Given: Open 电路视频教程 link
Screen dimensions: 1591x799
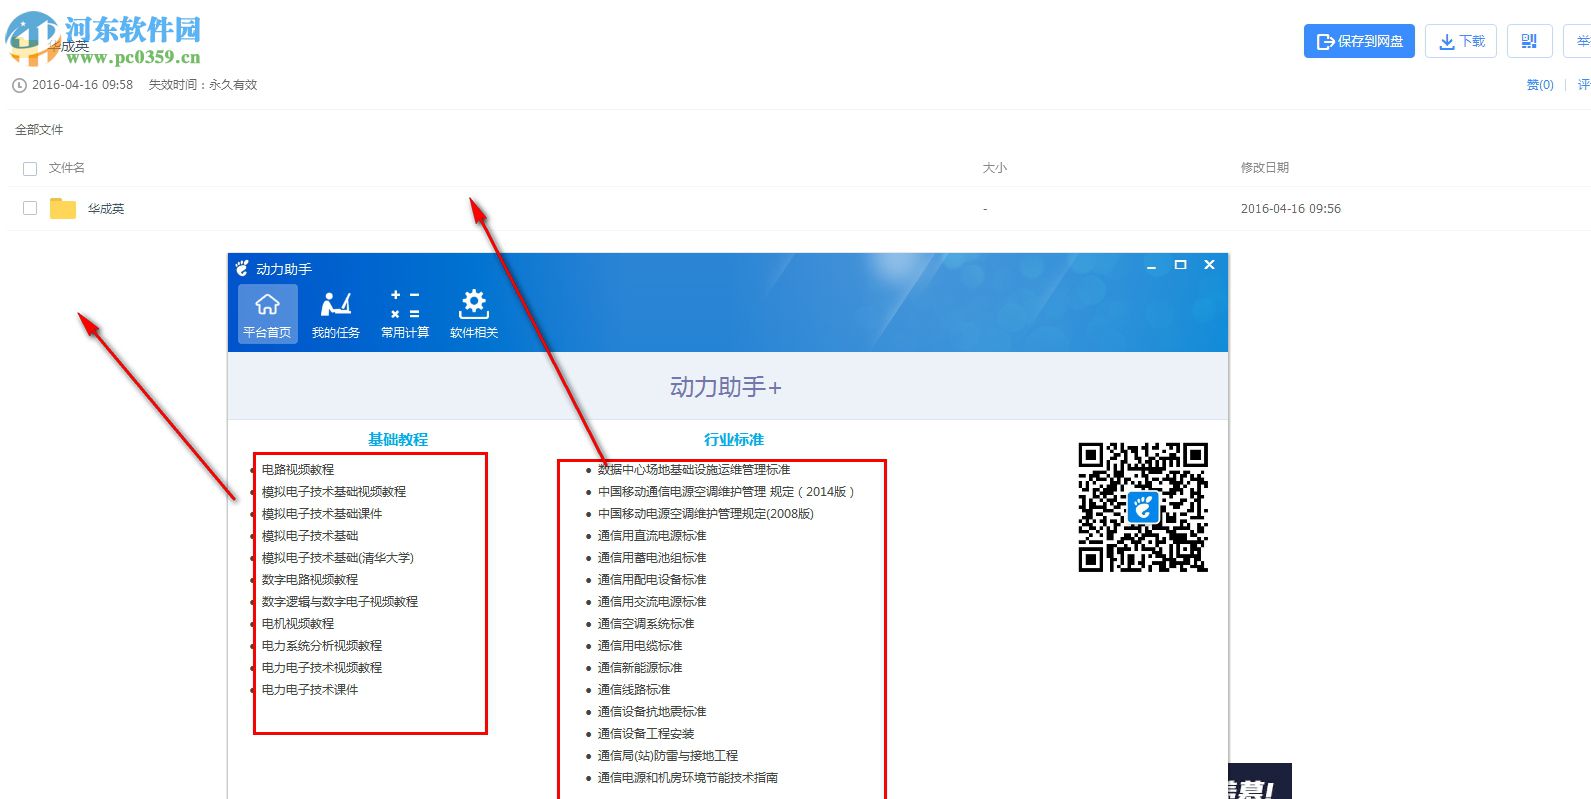Looking at the screenshot, I should point(298,470).
